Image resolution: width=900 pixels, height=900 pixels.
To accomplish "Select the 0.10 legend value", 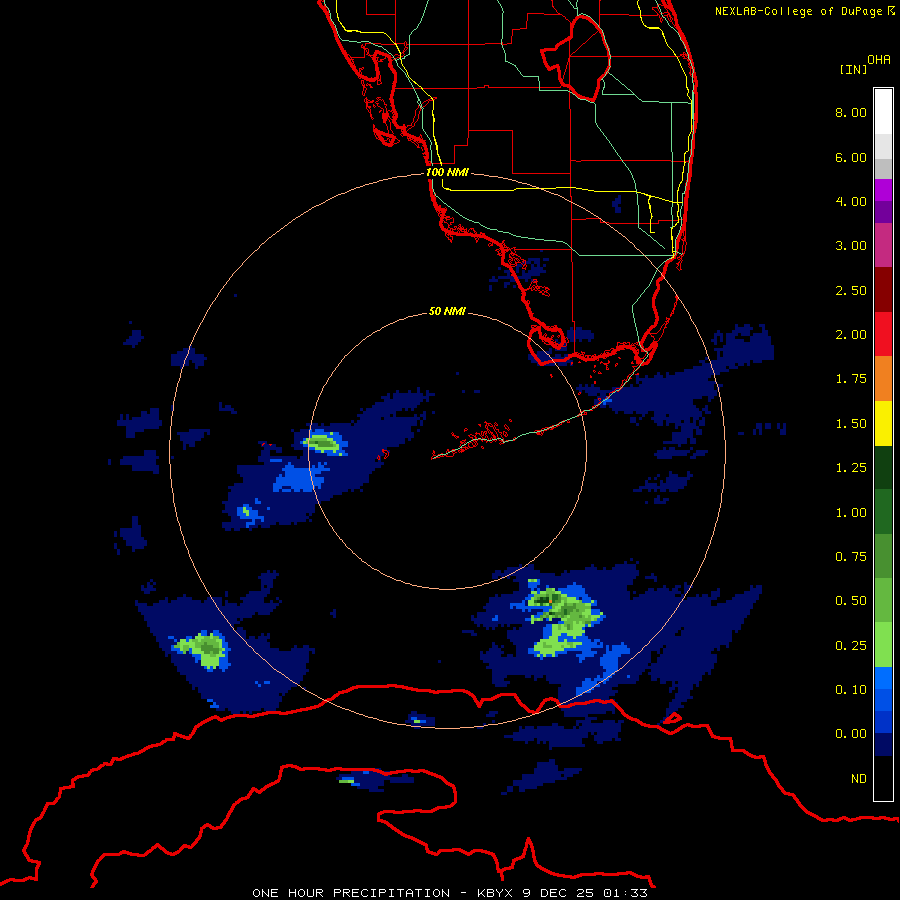I will pyautogui.click(x=851, y=690).
